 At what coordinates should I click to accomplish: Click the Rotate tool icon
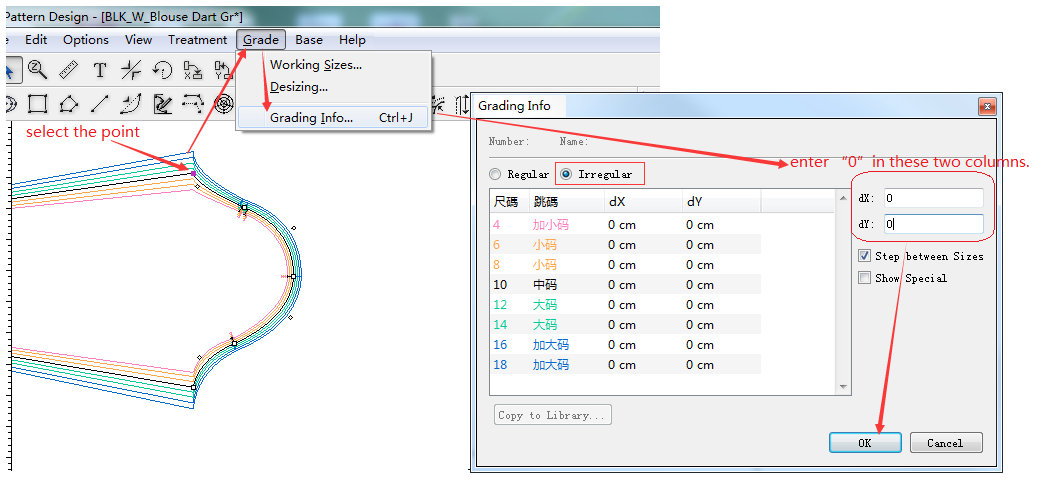(x=162, y=70)
